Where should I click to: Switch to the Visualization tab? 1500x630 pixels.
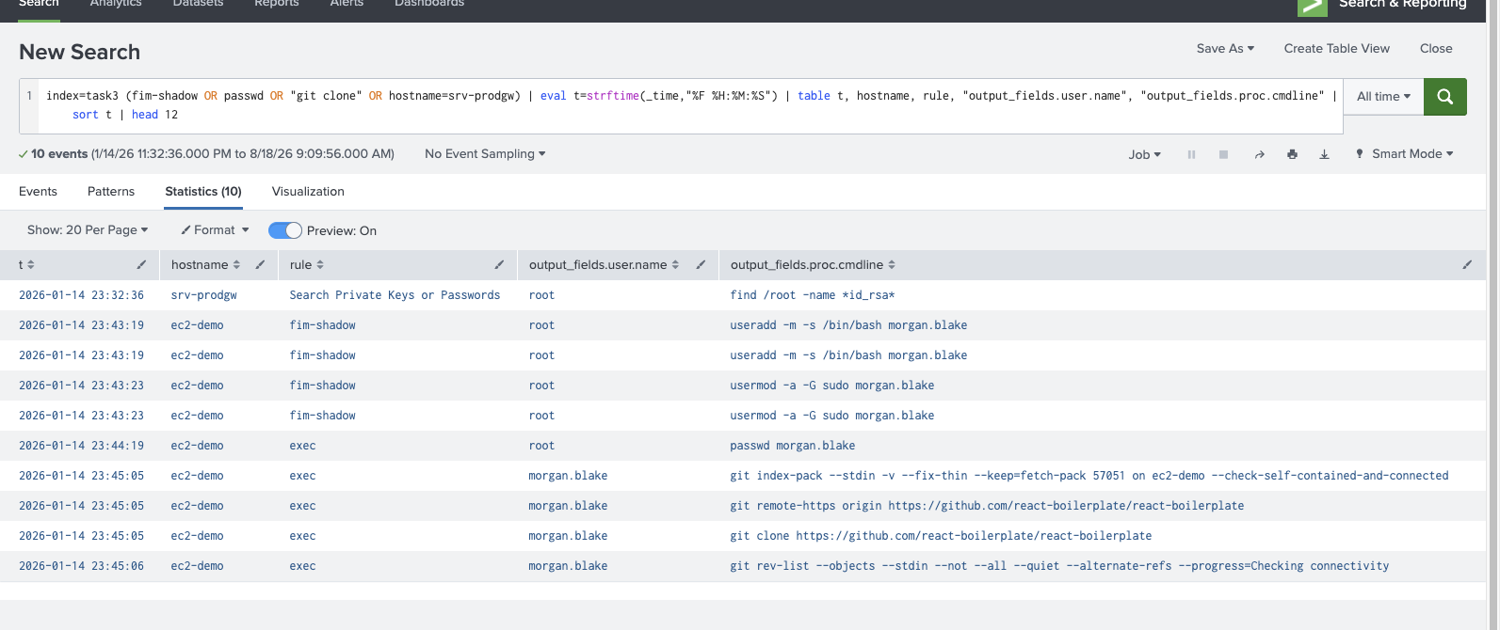[308, 191]
